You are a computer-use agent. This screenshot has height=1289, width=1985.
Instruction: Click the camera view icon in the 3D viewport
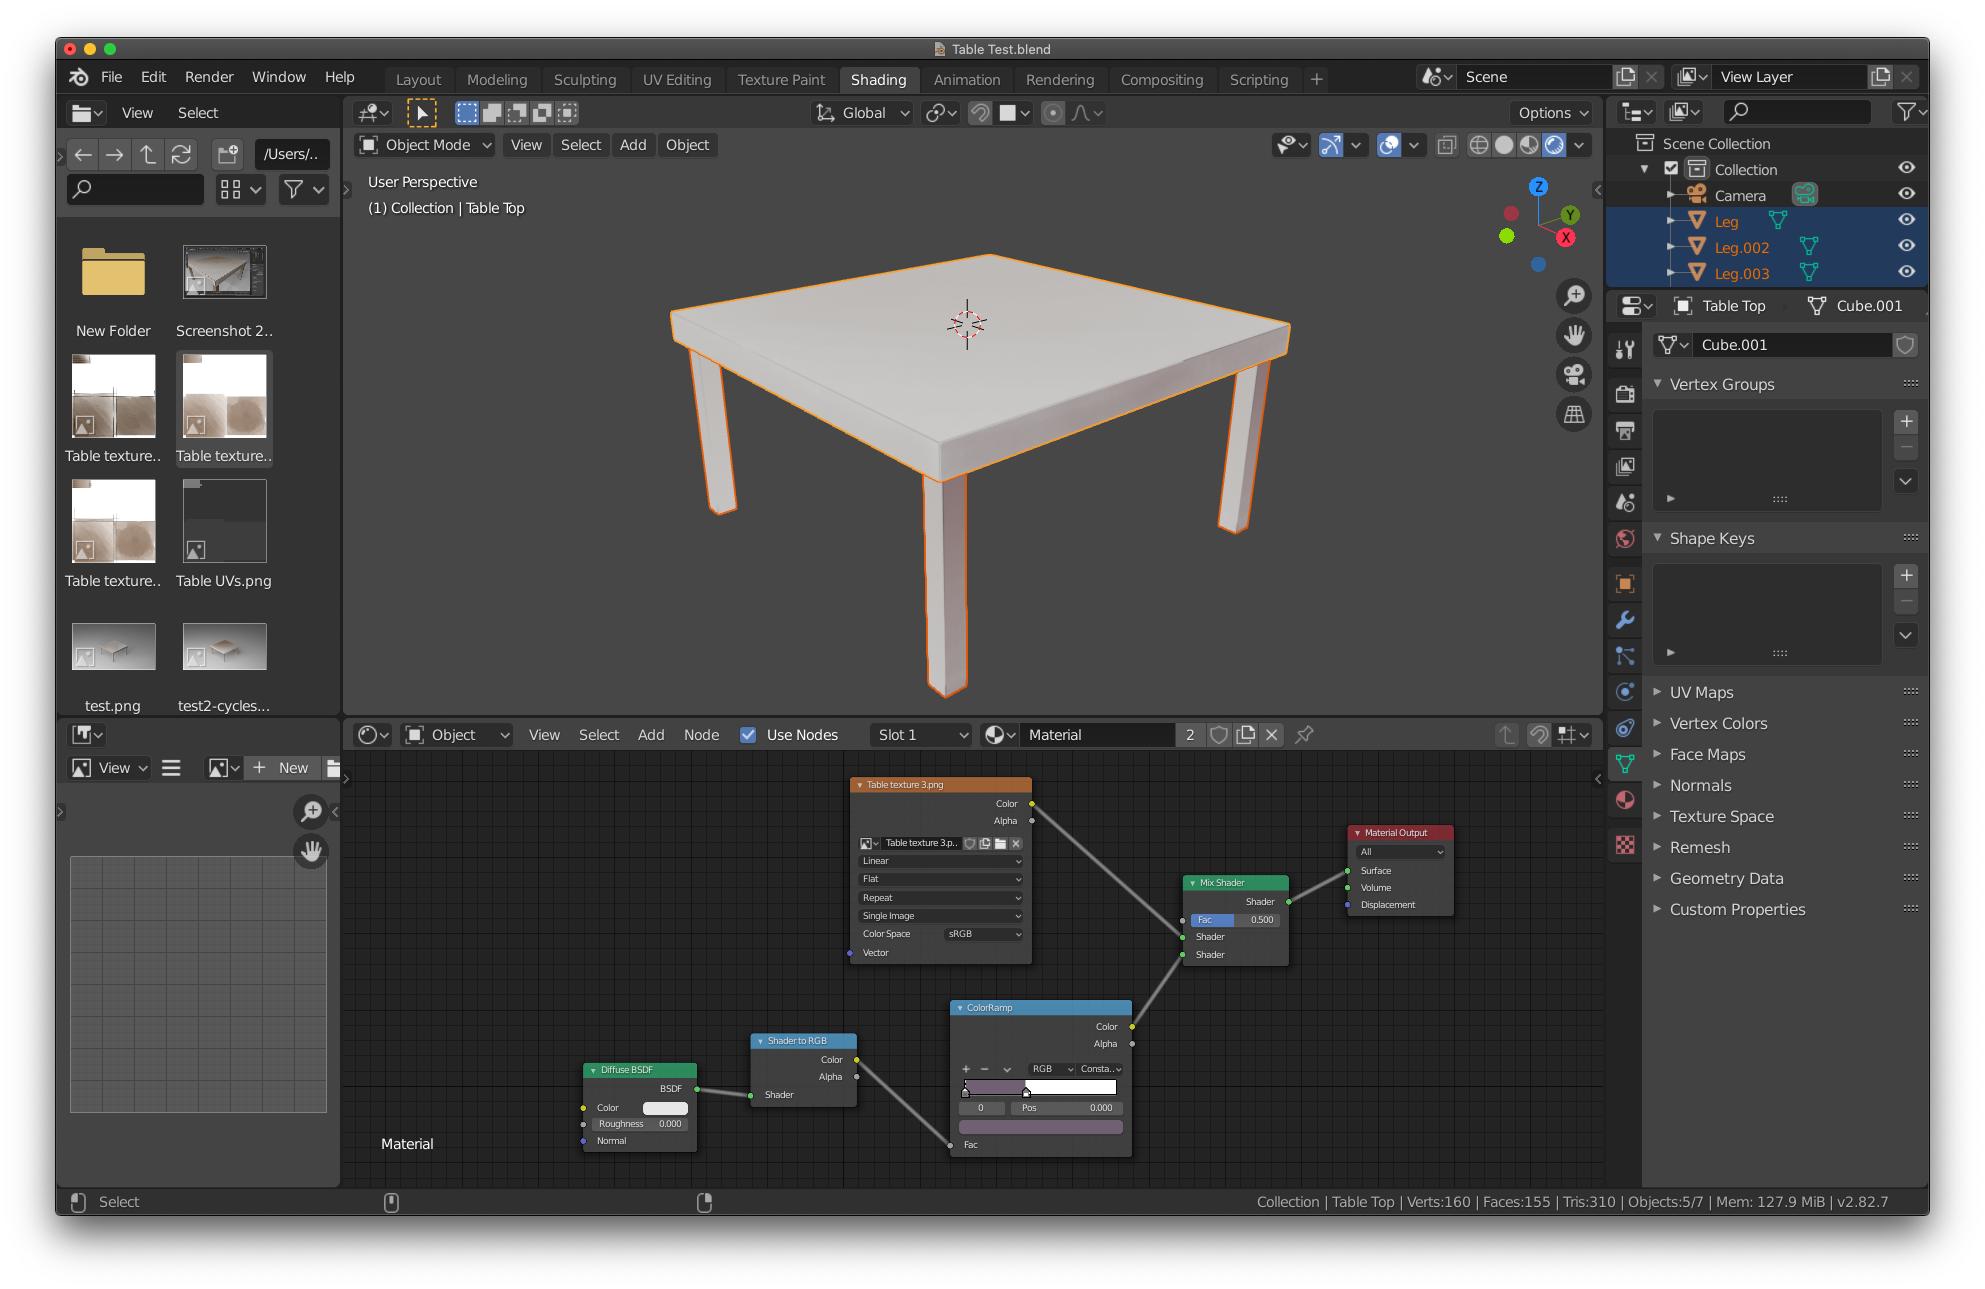pos(1574,375)
